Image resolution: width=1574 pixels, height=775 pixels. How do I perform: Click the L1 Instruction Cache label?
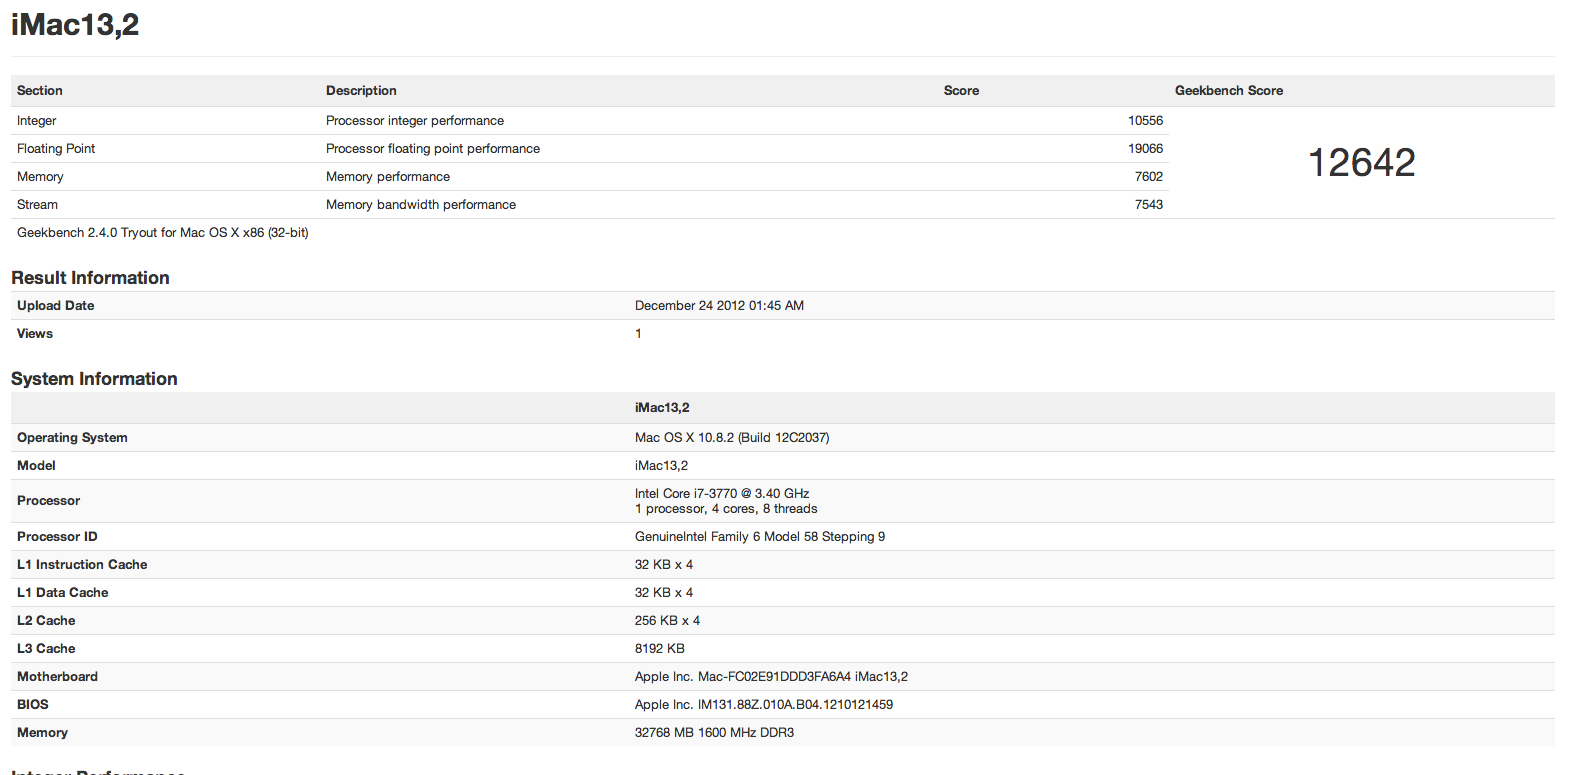[82, 564]
